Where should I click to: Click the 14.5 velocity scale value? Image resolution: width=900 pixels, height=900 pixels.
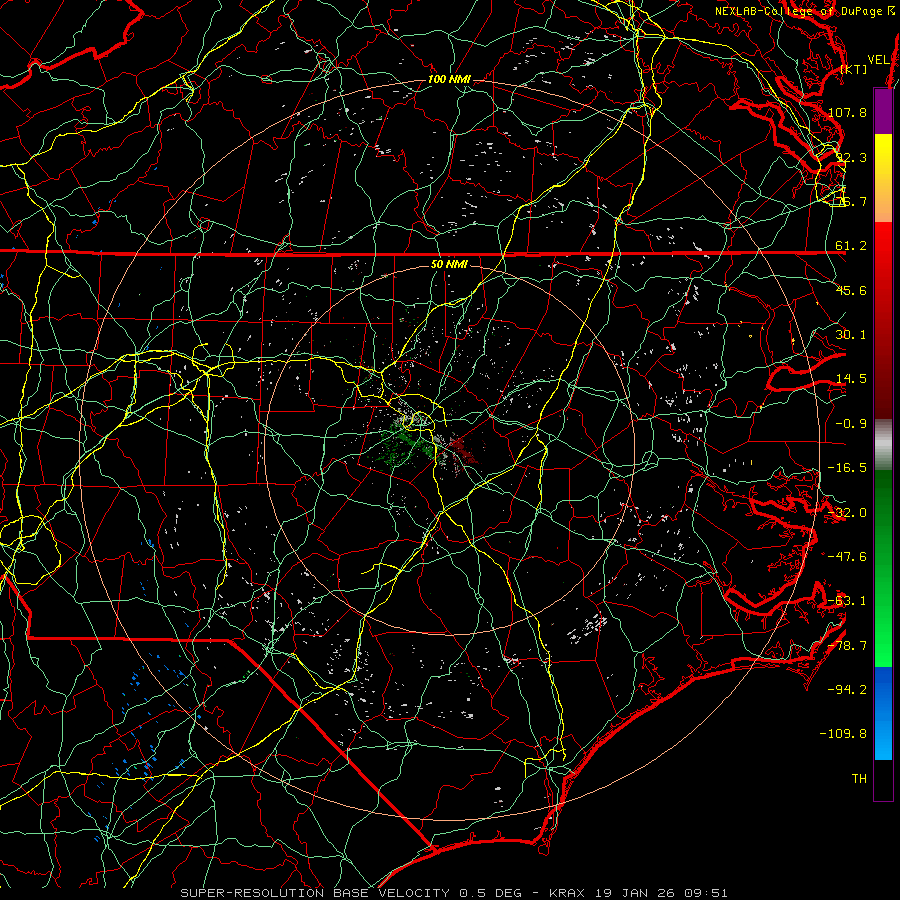coord(851,379)
